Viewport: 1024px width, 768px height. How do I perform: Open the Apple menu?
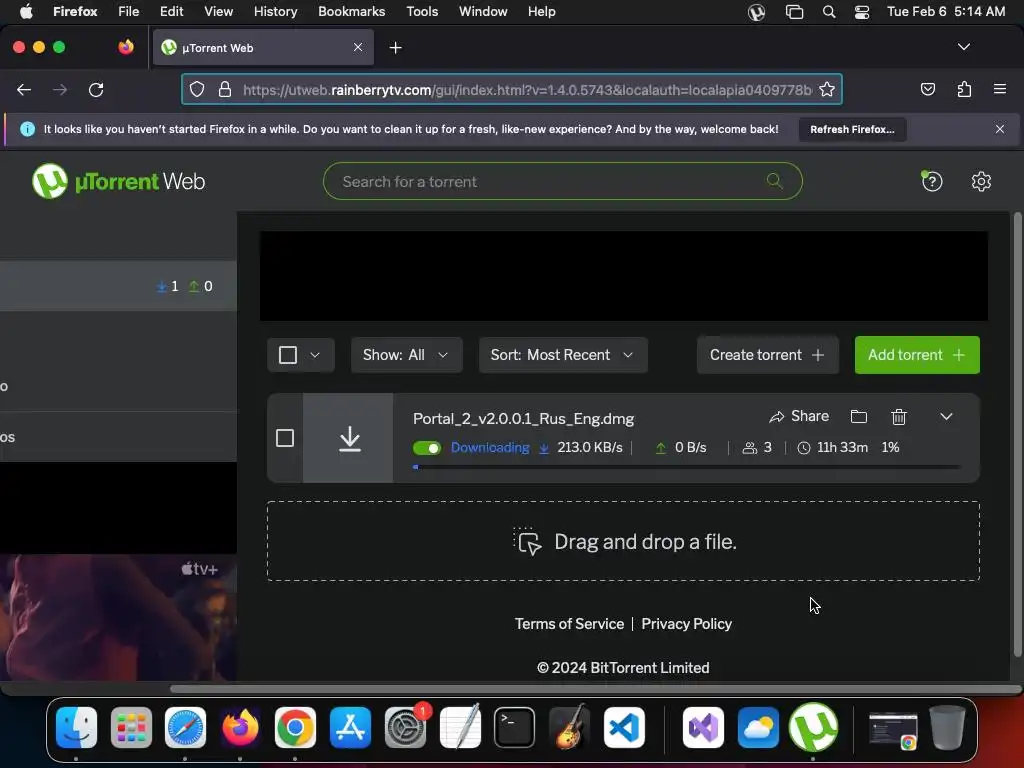click(x=26, y=12)
